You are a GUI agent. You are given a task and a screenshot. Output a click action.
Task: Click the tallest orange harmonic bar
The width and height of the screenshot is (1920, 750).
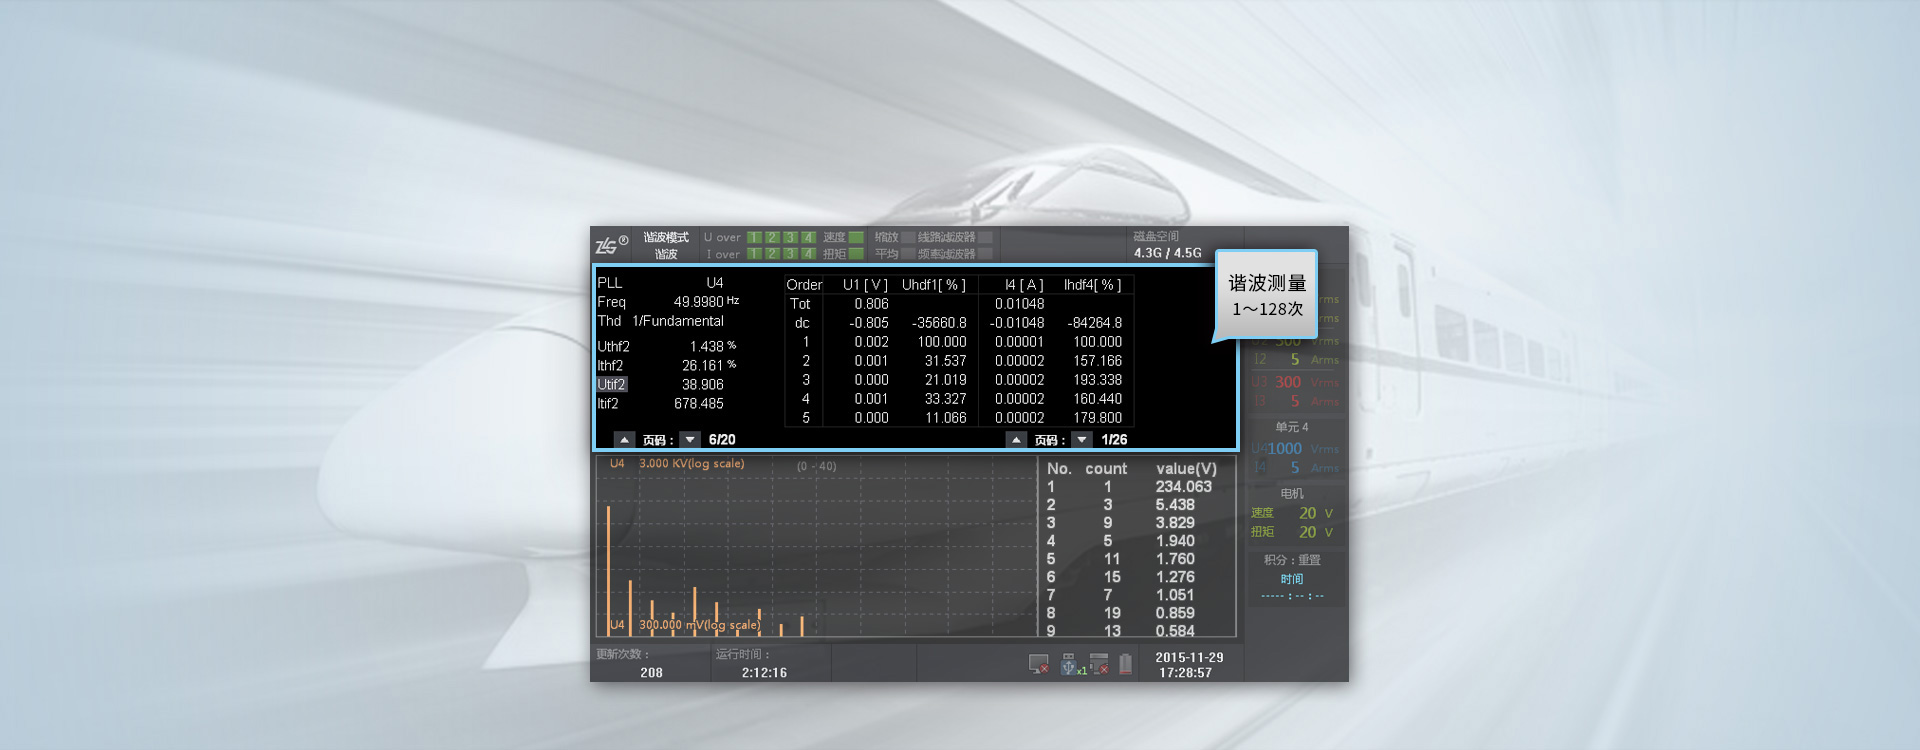point(608,570)
